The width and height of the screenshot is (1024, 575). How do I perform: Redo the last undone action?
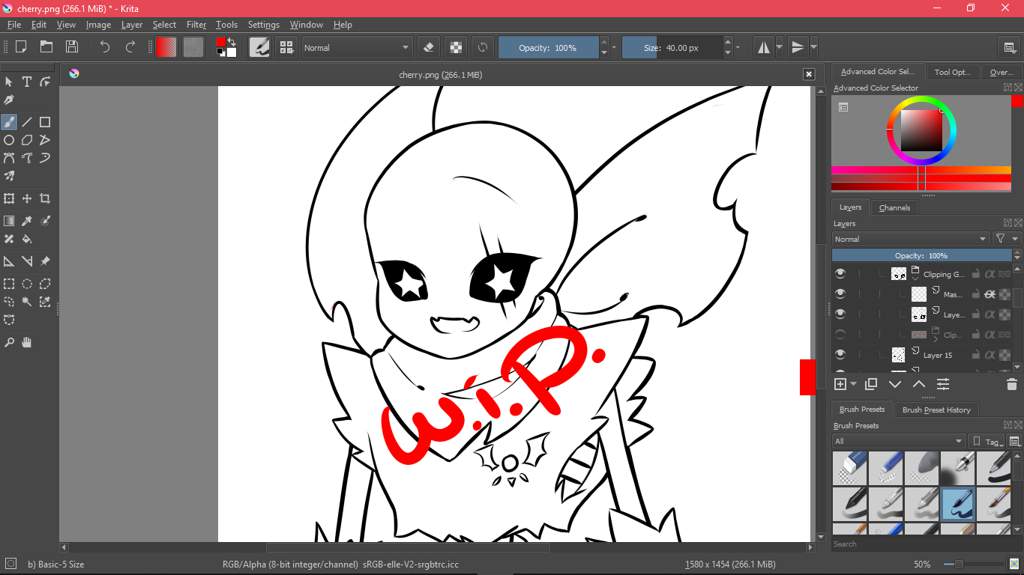tap(130, 47)
